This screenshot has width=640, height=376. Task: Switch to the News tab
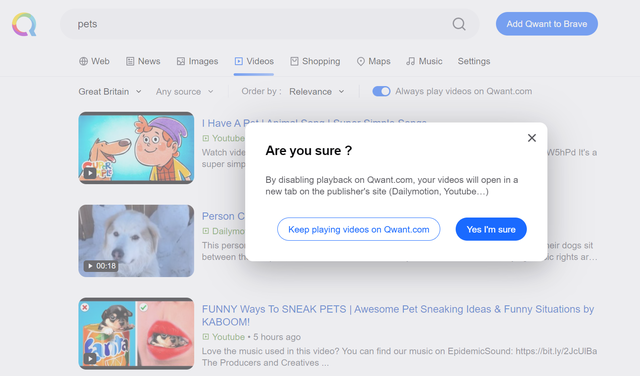click(143, 61)
